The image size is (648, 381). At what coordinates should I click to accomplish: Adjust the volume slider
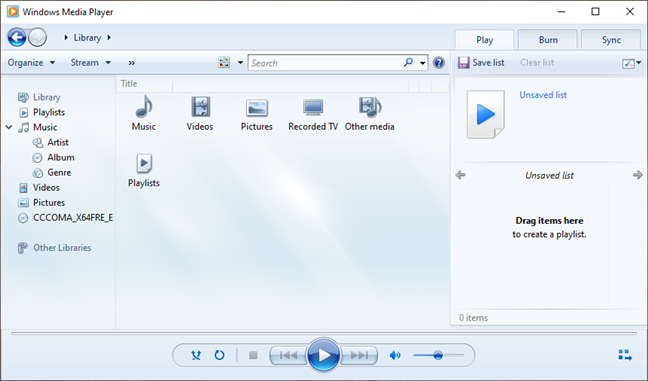[x=438, y=355]
